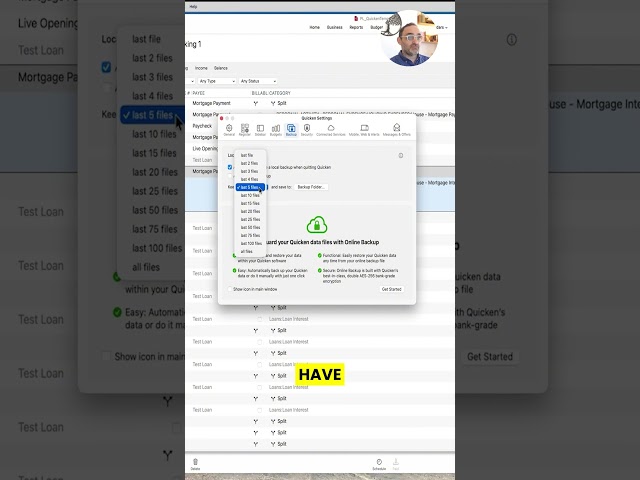Viewport: 640px width, 480px height.
Task: Open the Sidebar settings pane icon
Action: point(260,130)
